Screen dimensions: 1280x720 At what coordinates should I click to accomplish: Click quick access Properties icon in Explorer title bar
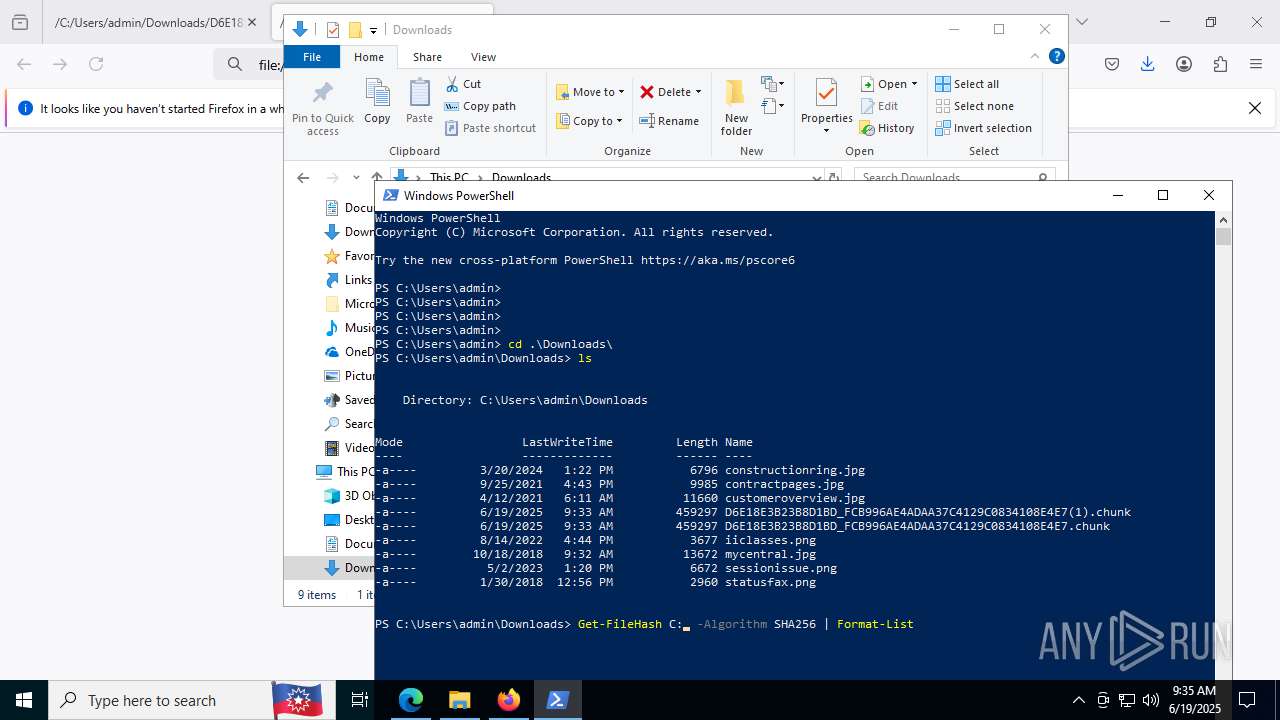[x=333, y=30]
